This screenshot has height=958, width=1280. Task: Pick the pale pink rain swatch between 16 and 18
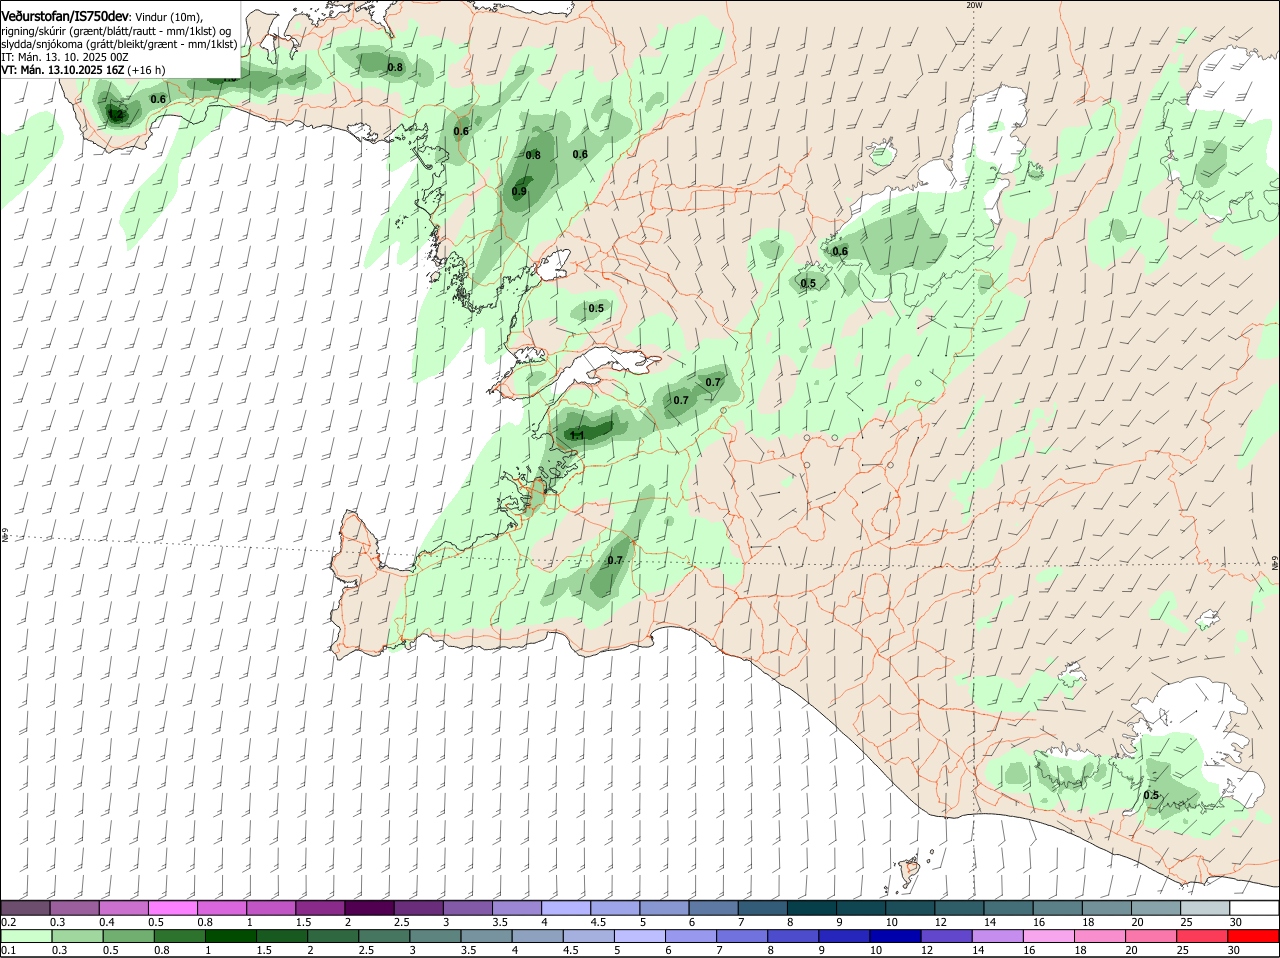coord(1049,936)
